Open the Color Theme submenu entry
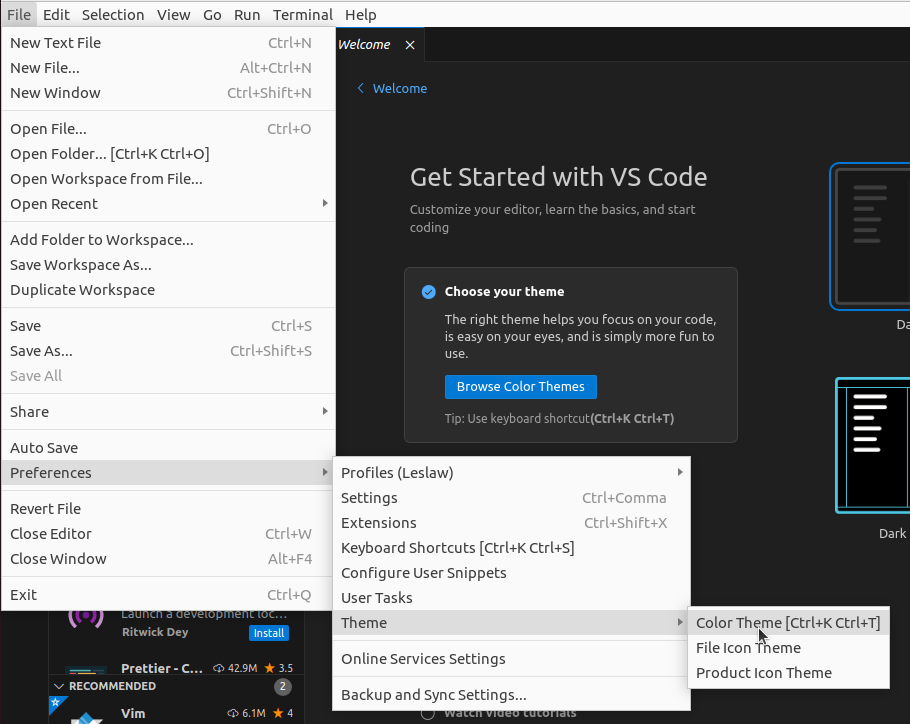The image size is (910, 724). pos(788,622)
